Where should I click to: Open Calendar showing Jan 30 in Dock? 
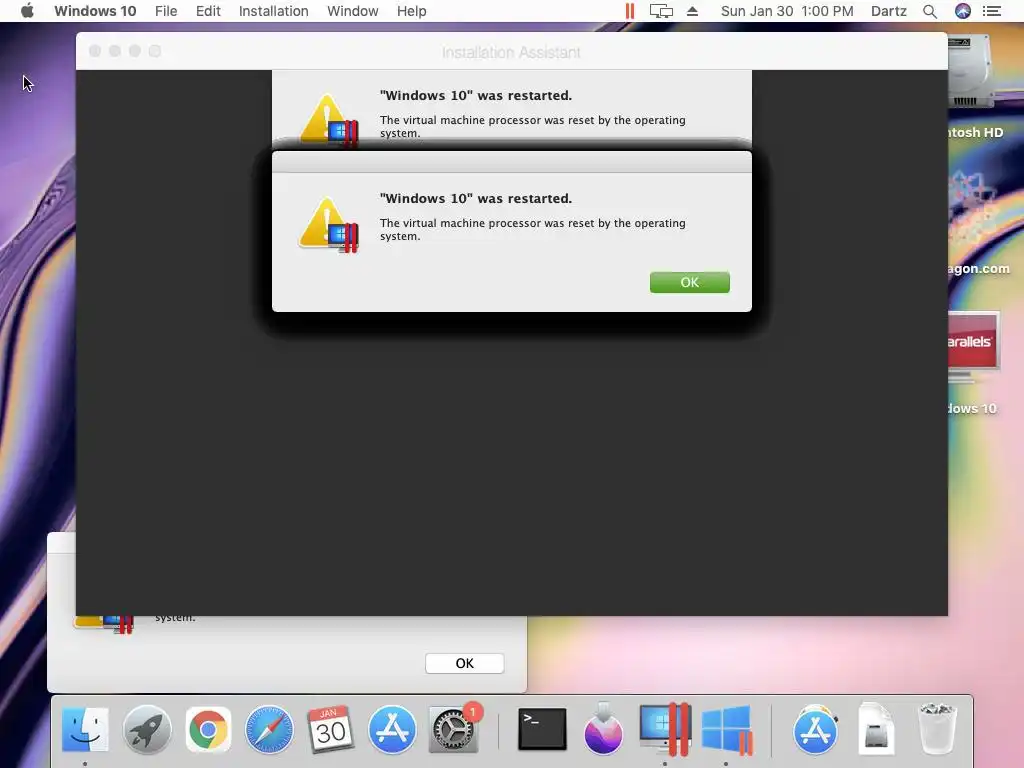click(x=330, y=729)
